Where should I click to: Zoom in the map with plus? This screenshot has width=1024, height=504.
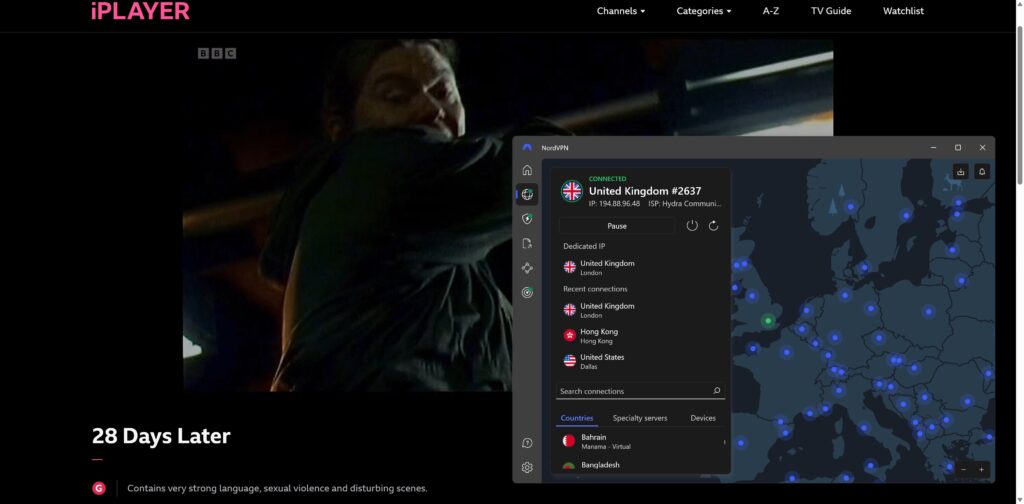tap(981, 469)
